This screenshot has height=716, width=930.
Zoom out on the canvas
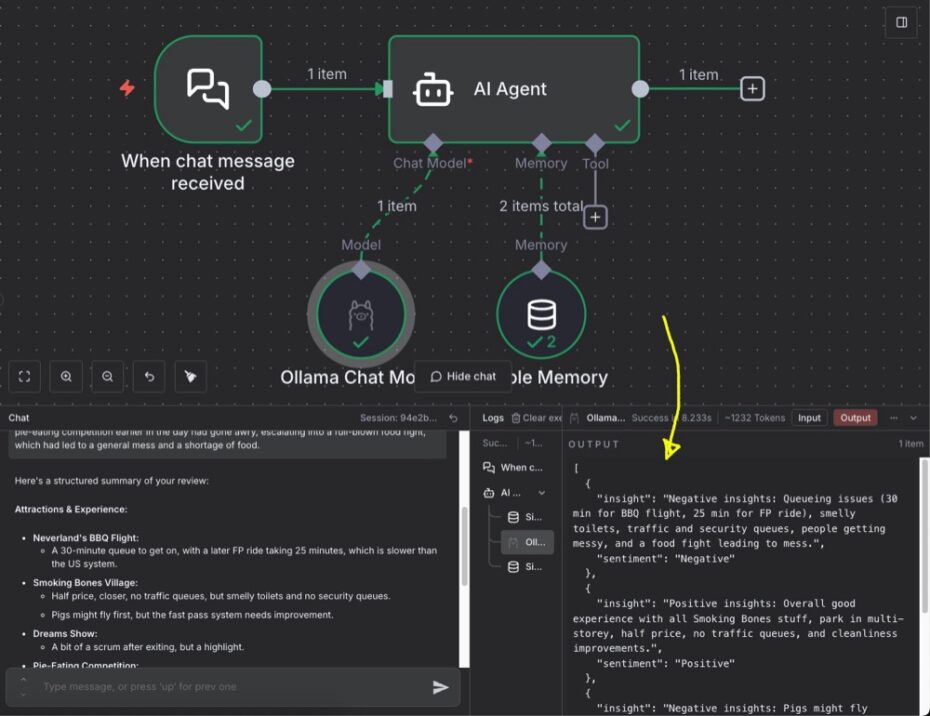coord(107,377)
